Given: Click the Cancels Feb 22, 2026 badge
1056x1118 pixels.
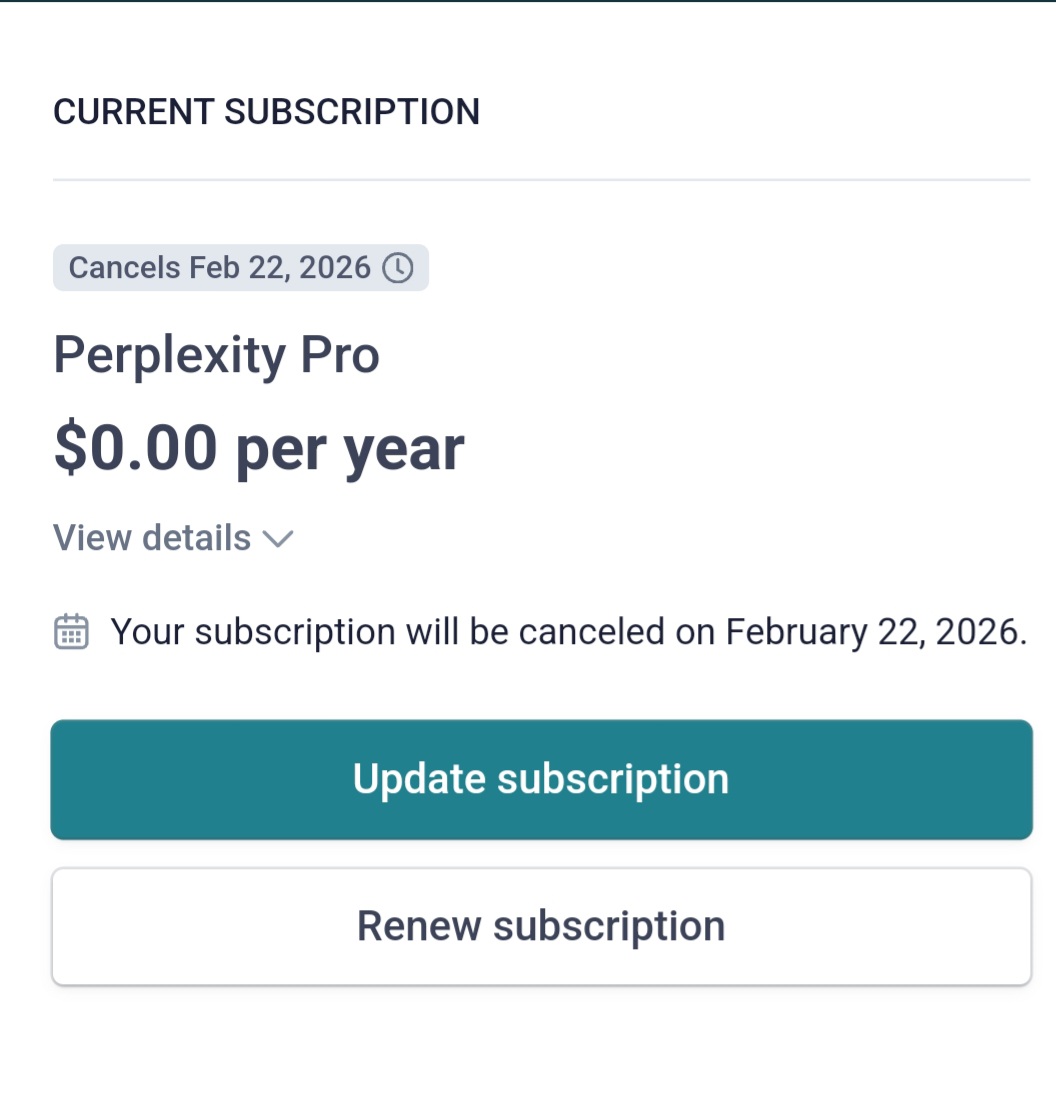Looking at the screenshot, I should click(x=240, y=268).
